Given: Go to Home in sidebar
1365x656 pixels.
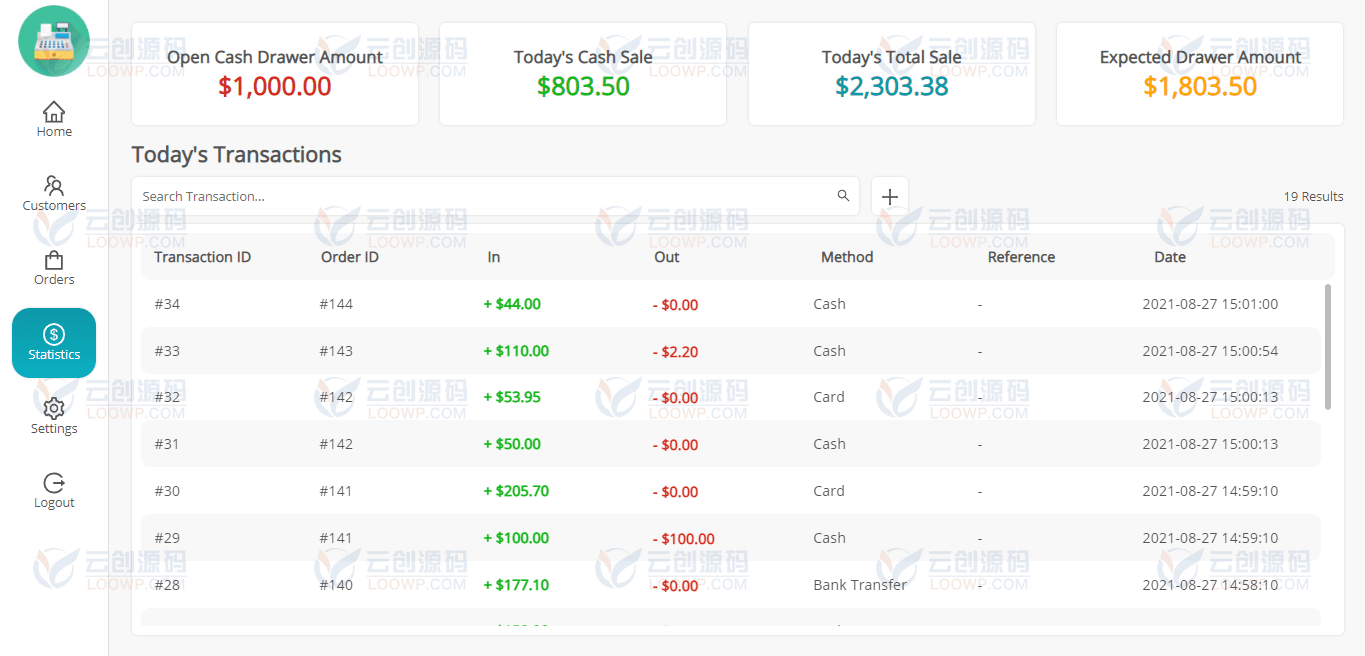Looking at the screenshot, I should click(54, 119).
